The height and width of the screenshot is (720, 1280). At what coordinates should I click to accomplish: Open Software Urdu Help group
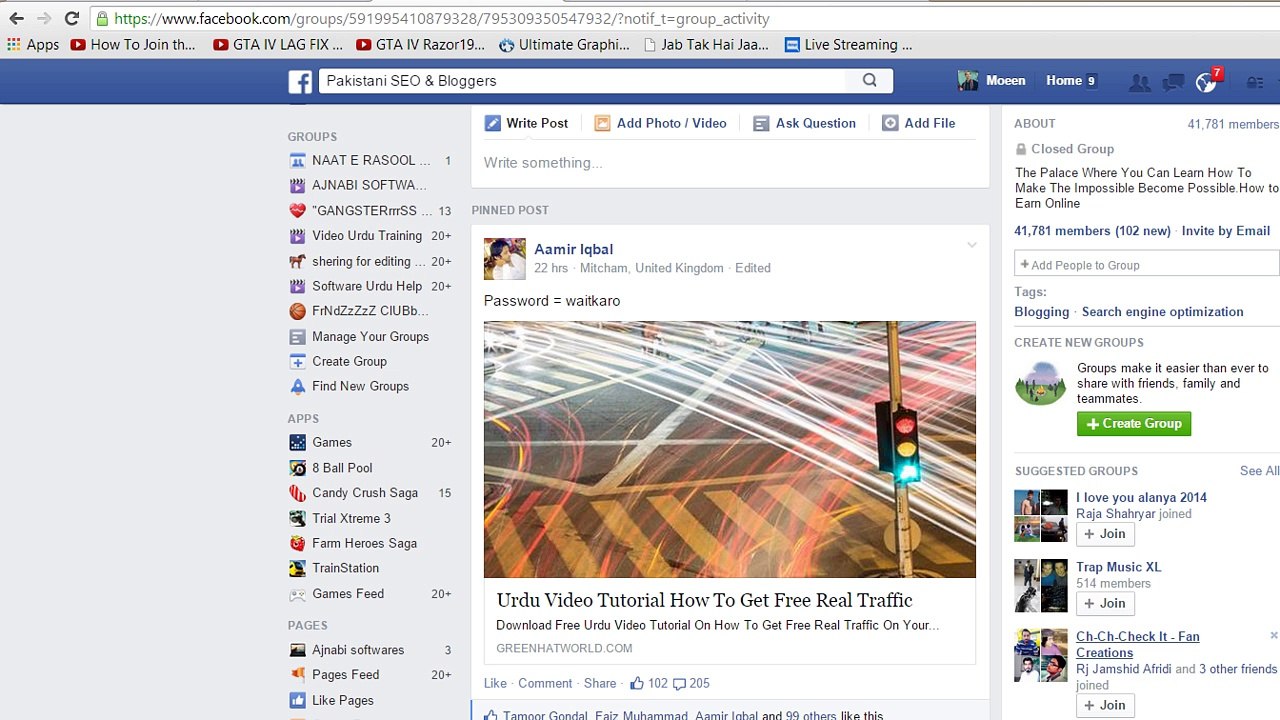pyautogui.click(x=367, y=286)
